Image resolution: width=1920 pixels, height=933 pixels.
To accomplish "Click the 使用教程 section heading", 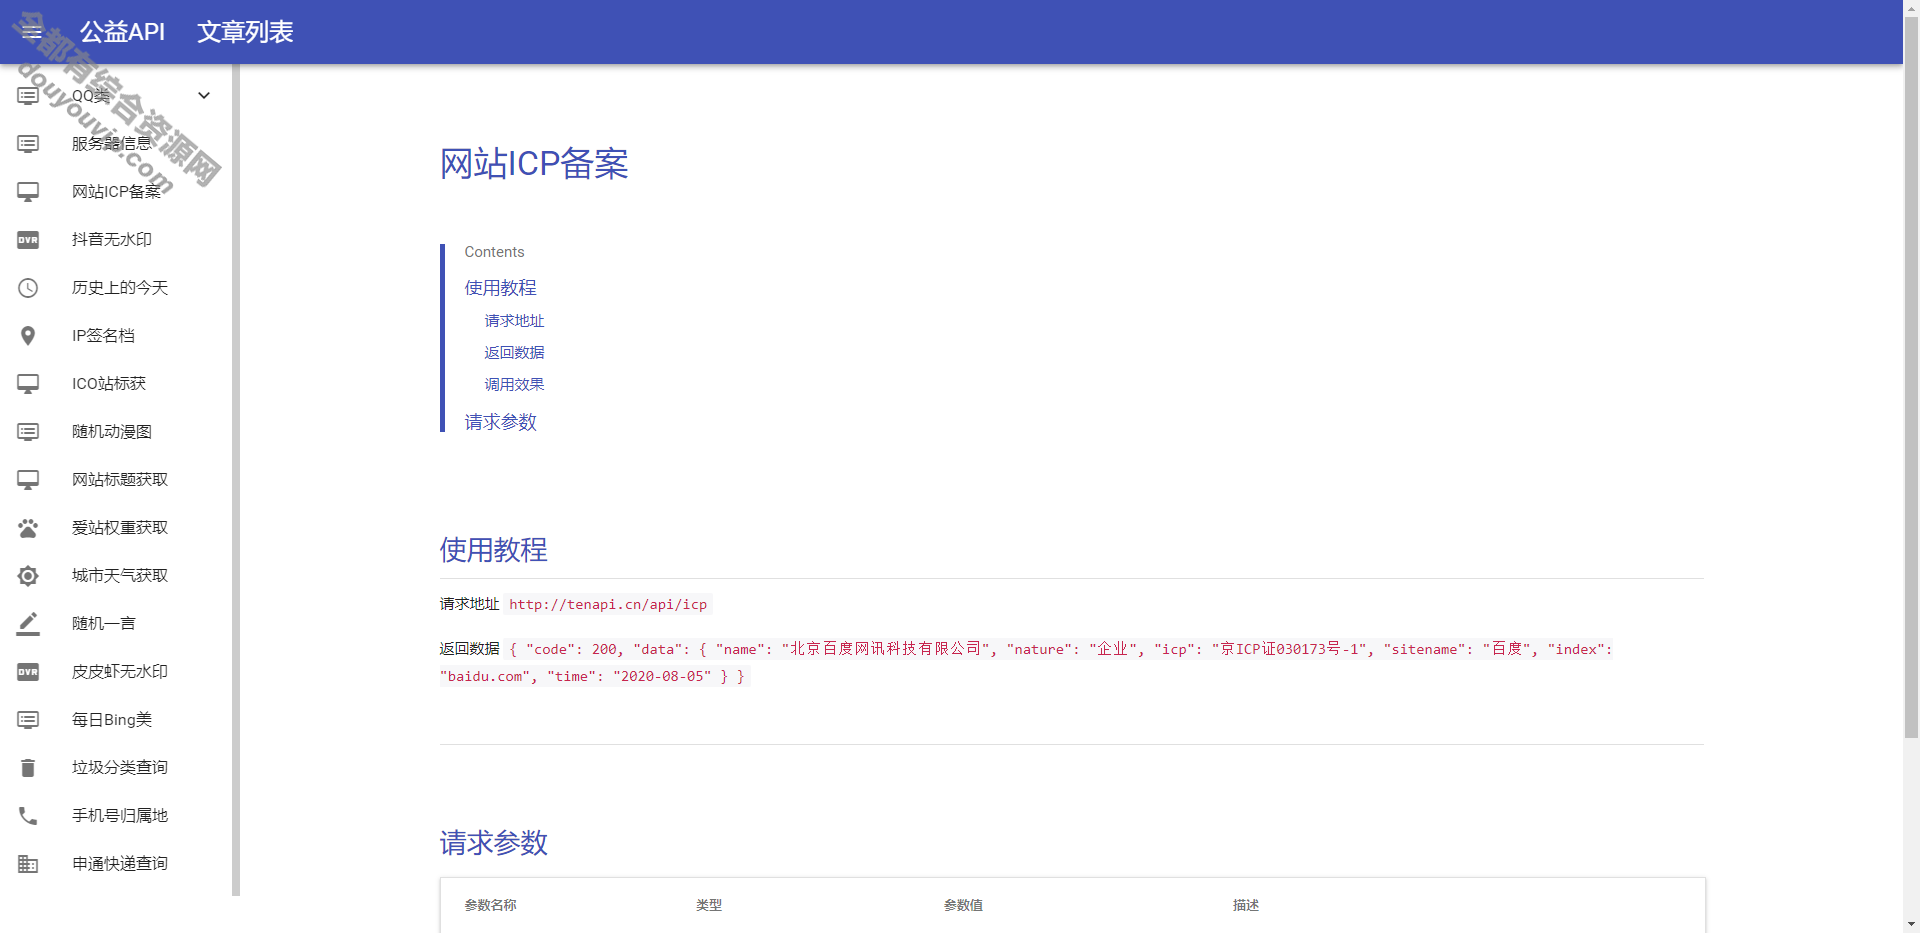I will point(493,550).
